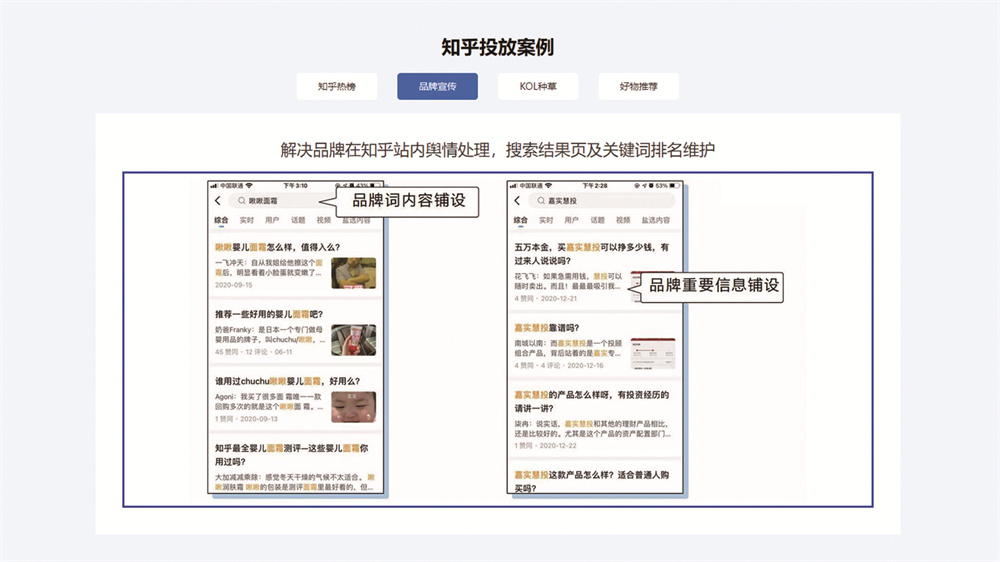This screenshot has height=562, width=1000.
Task: Click magnifier icon in 啾啾面霜 search bar
Action: pos(240,201)
